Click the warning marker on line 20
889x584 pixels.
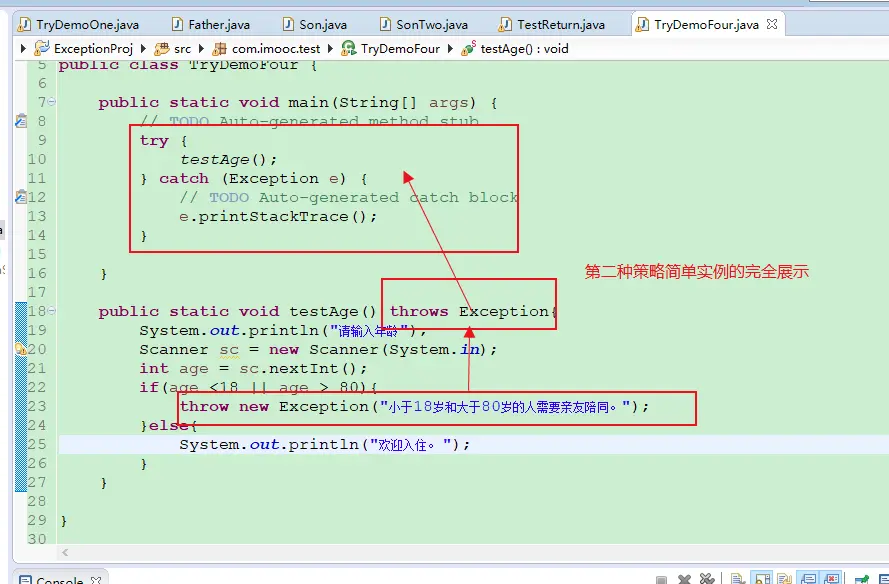pyautogui.click(x=20, y=350)
